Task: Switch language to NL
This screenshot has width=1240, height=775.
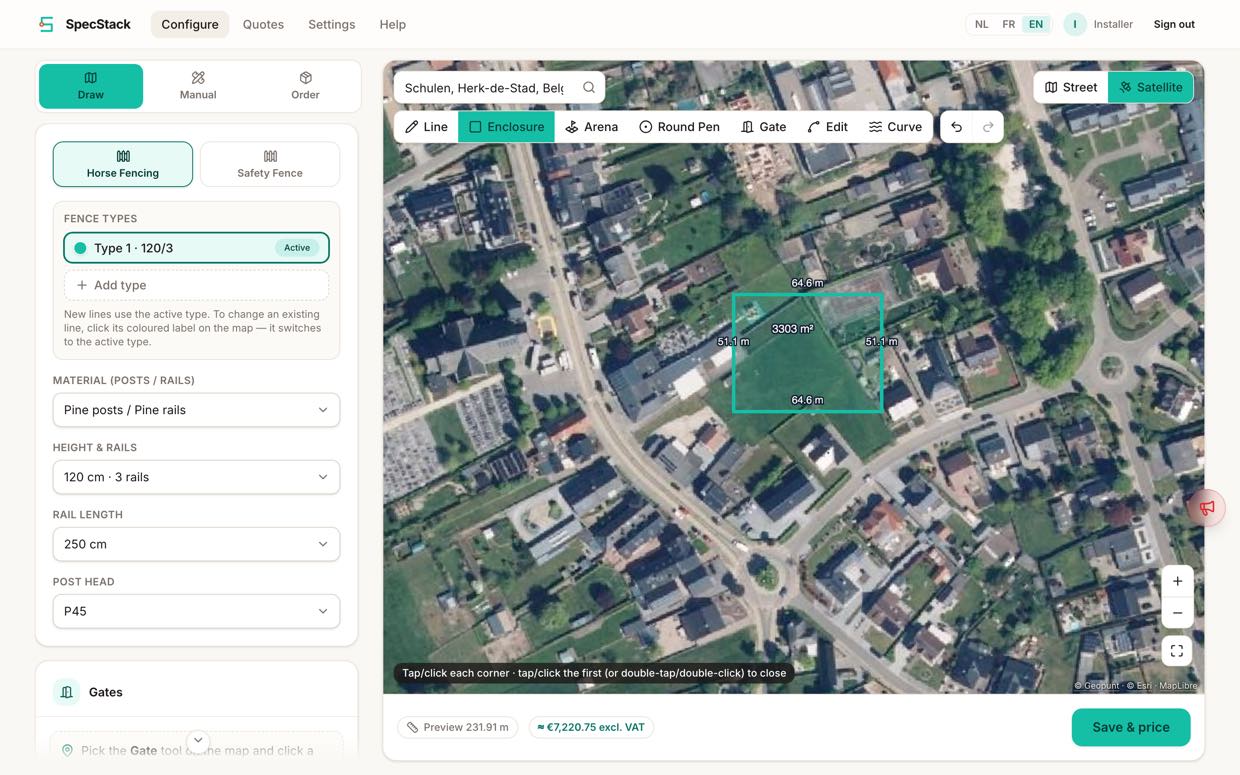Action: 982,24
